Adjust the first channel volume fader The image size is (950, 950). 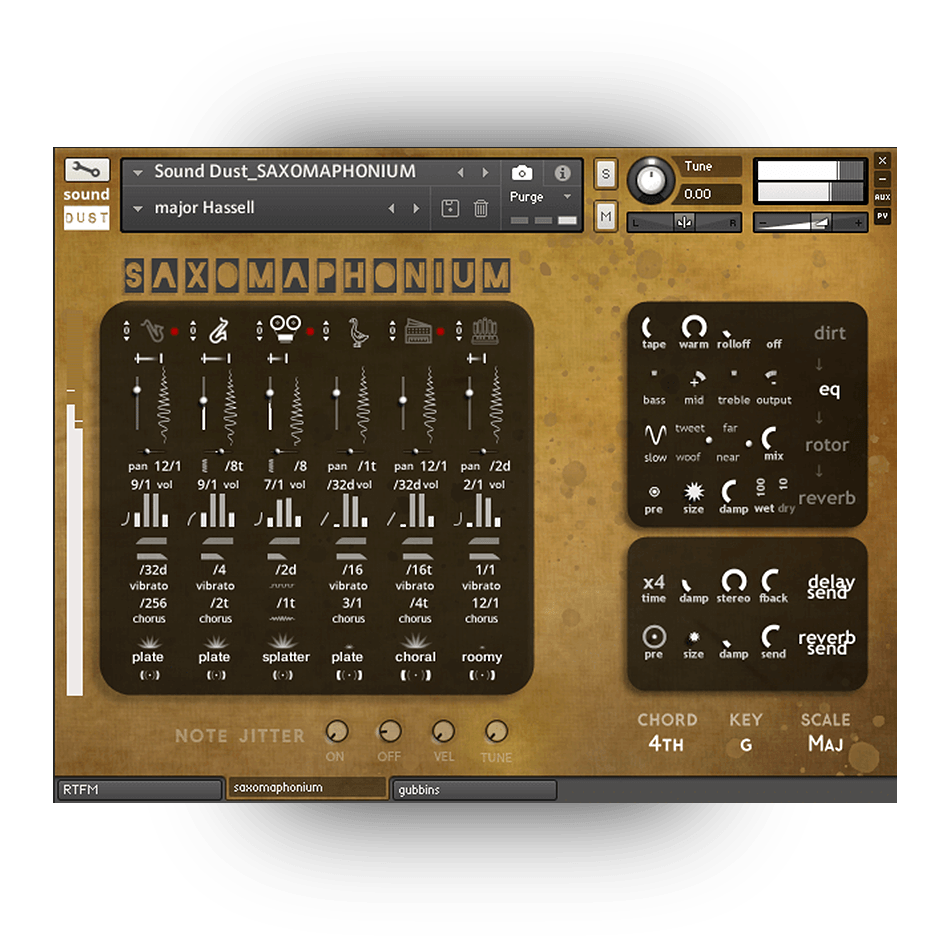tap(138, 402)
